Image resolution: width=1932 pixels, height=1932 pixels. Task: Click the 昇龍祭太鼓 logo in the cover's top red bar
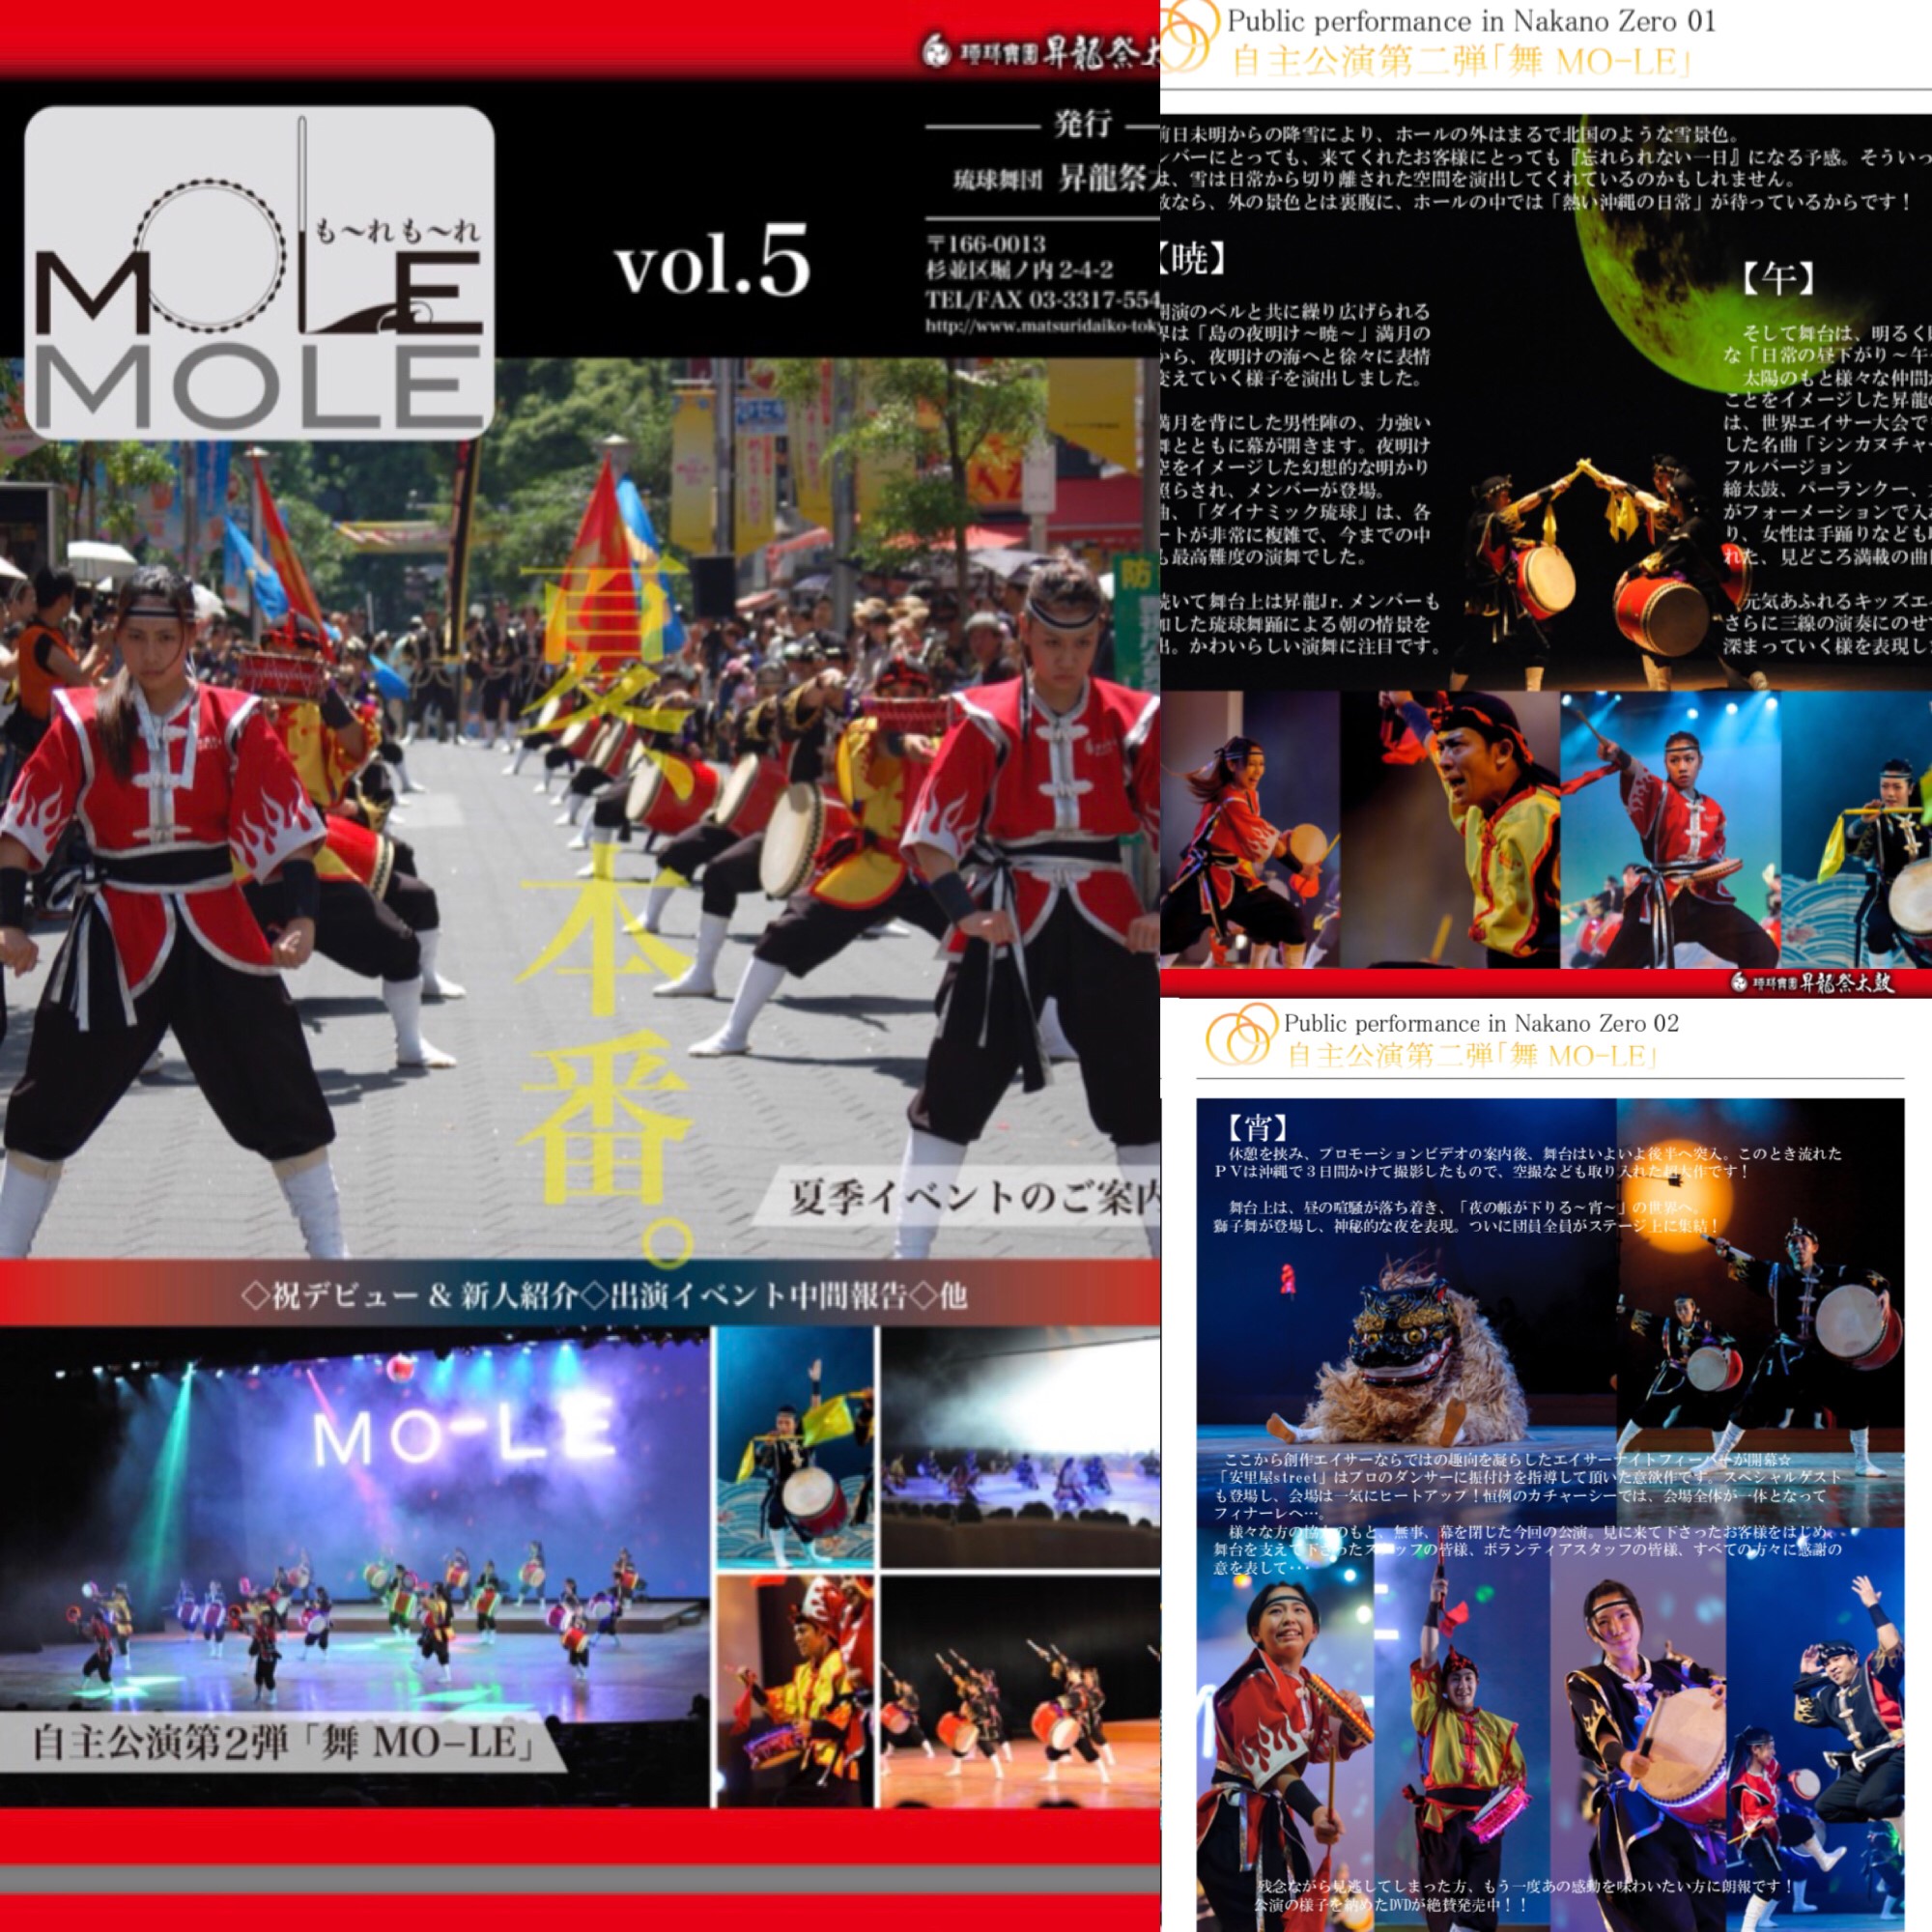pos(1039,53)
